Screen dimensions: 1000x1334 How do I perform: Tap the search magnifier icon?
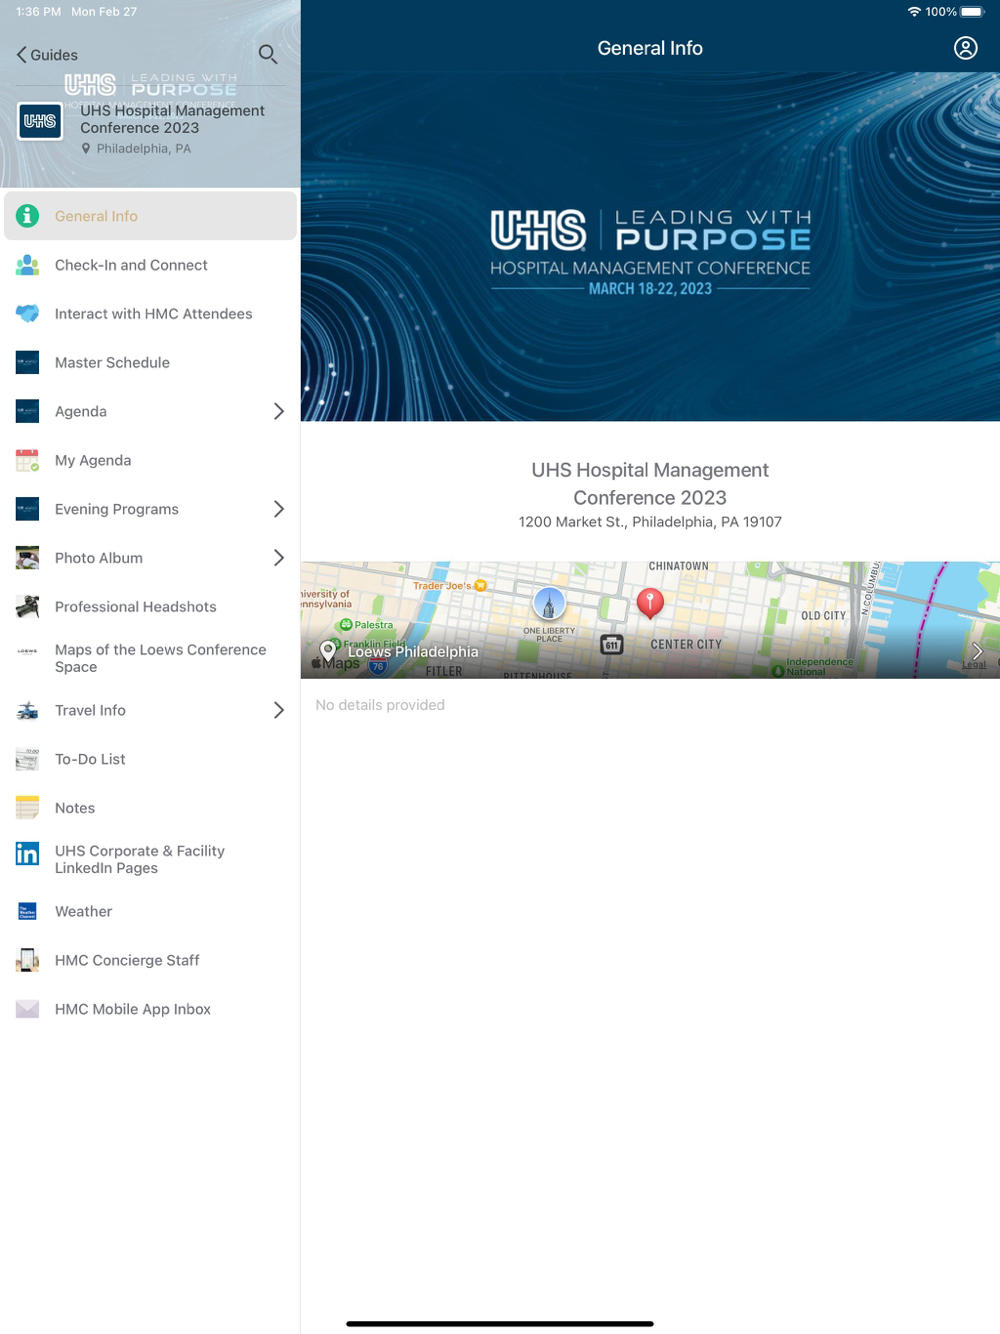tap(268, 54)
